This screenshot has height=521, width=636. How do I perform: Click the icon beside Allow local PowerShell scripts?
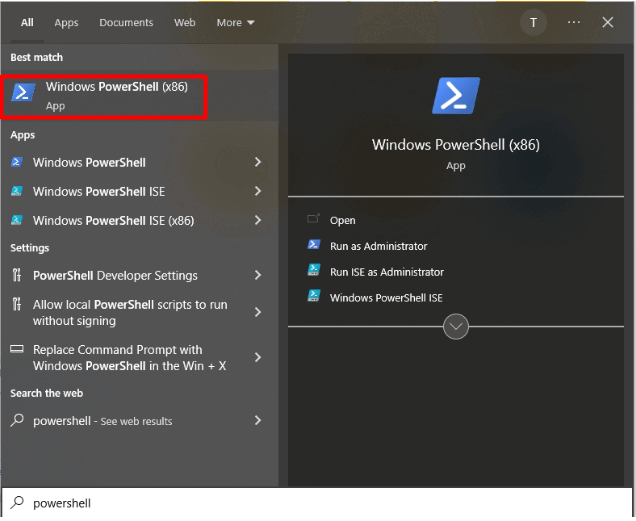pyautogui.click(x=17, y=304)
